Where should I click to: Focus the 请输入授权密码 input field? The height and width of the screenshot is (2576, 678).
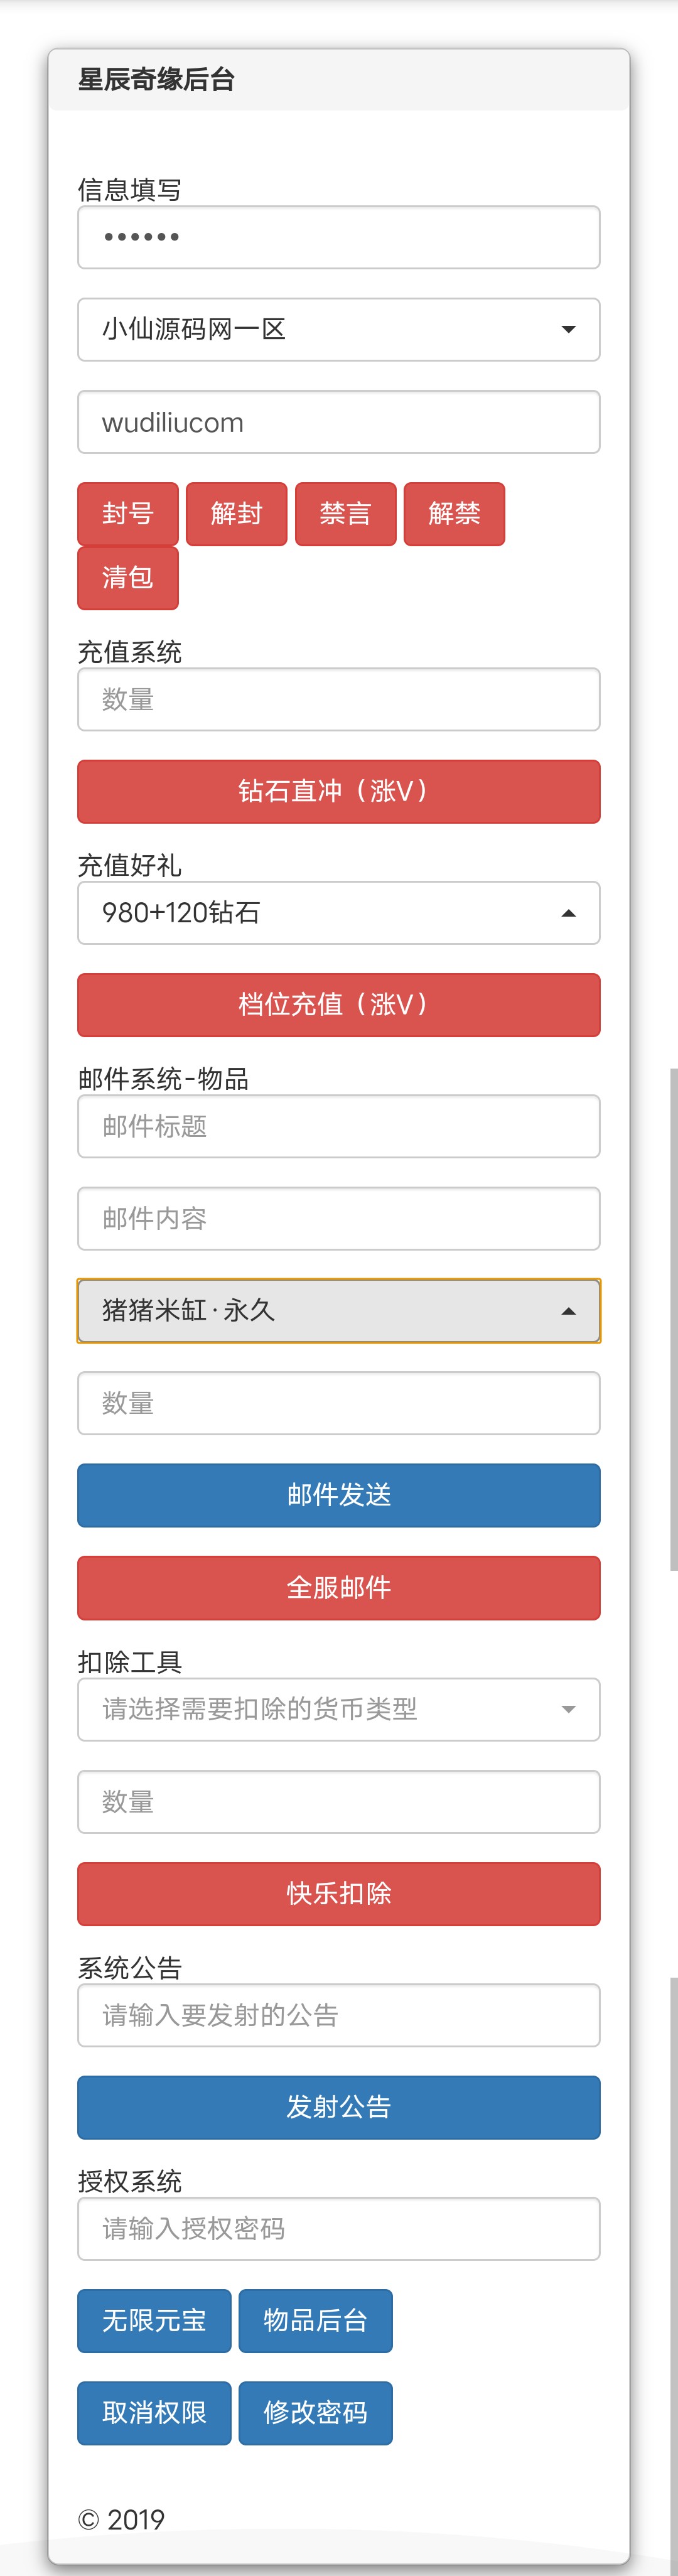click(339, 2228)
